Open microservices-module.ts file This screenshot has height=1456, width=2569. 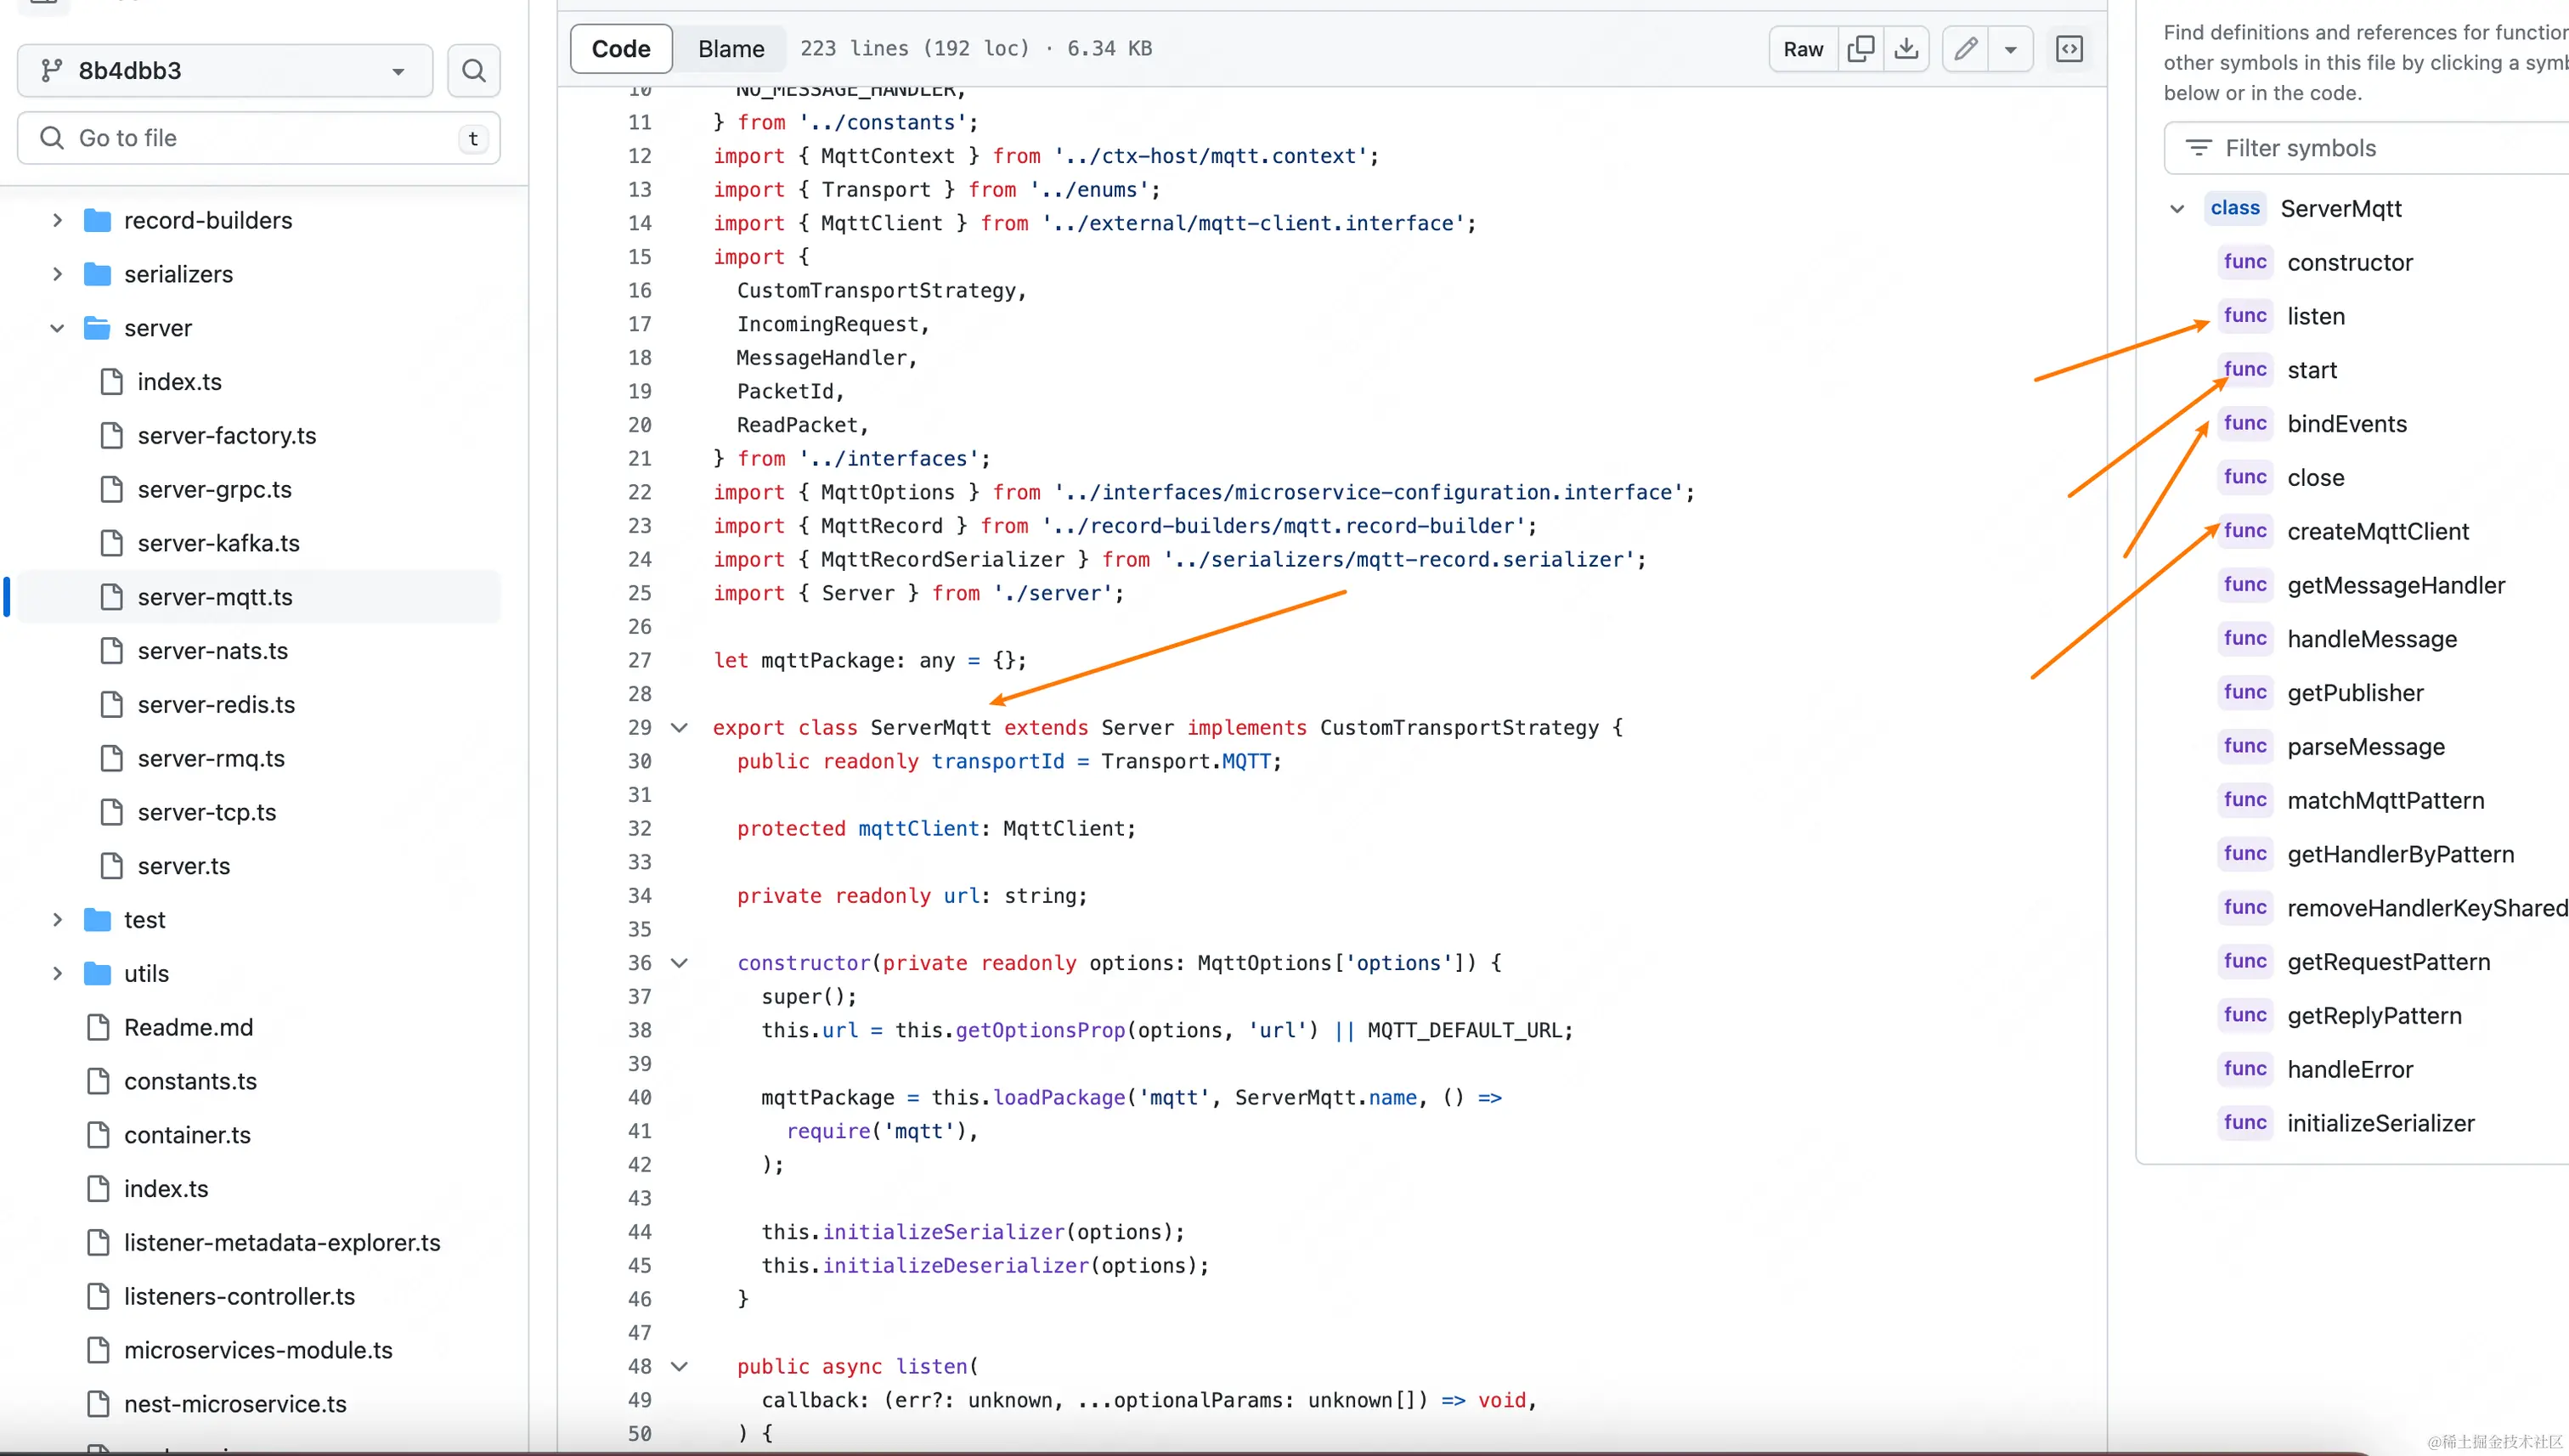pyautogui.click(x=258, y=1351)
